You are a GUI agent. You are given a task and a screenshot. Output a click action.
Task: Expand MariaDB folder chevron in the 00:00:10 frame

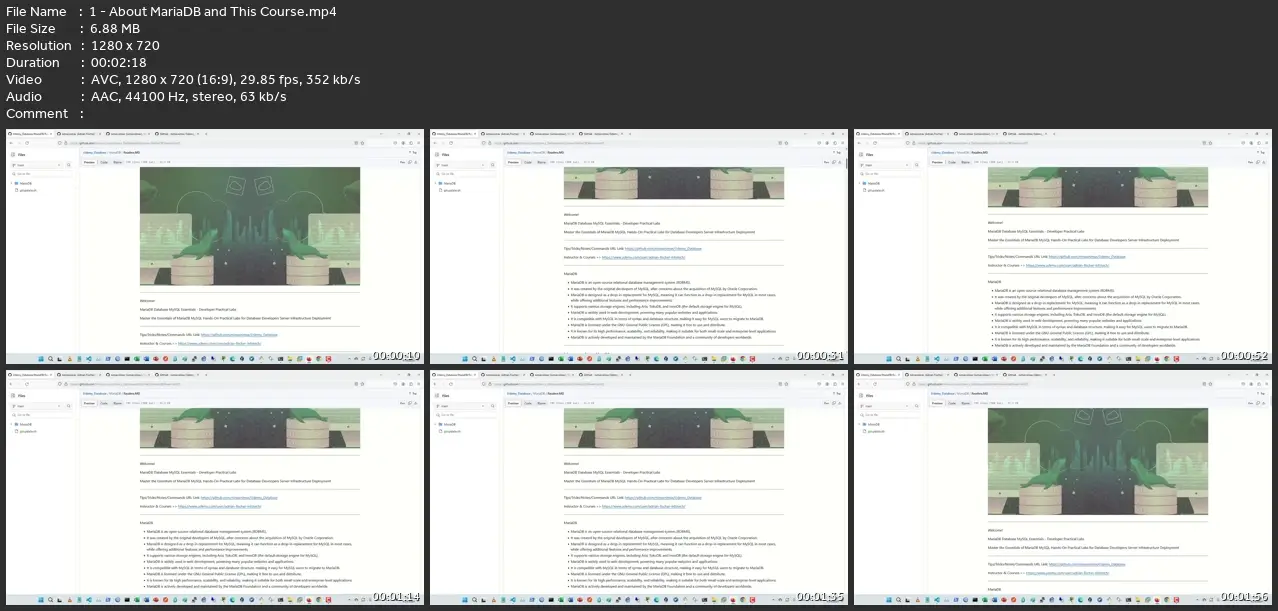pyautogui.click(x=11, y=183)
